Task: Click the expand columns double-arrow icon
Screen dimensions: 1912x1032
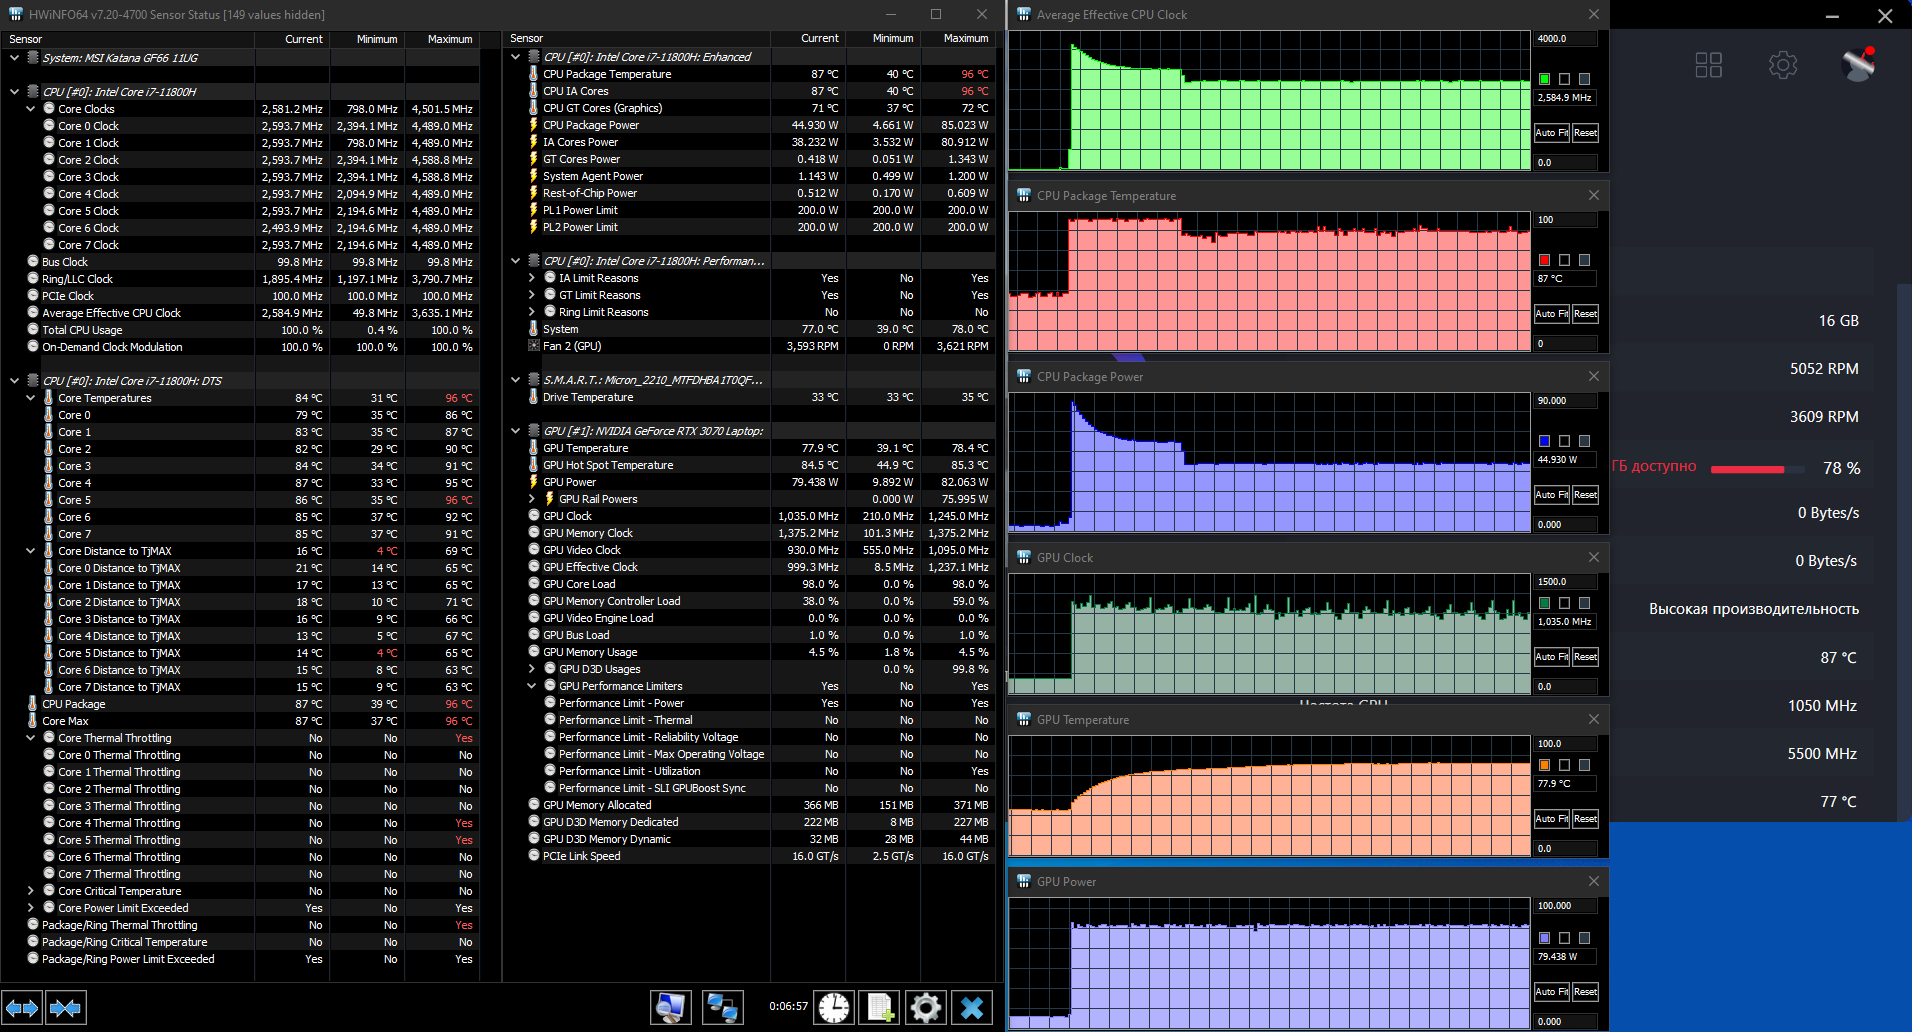Action: 22,1008
